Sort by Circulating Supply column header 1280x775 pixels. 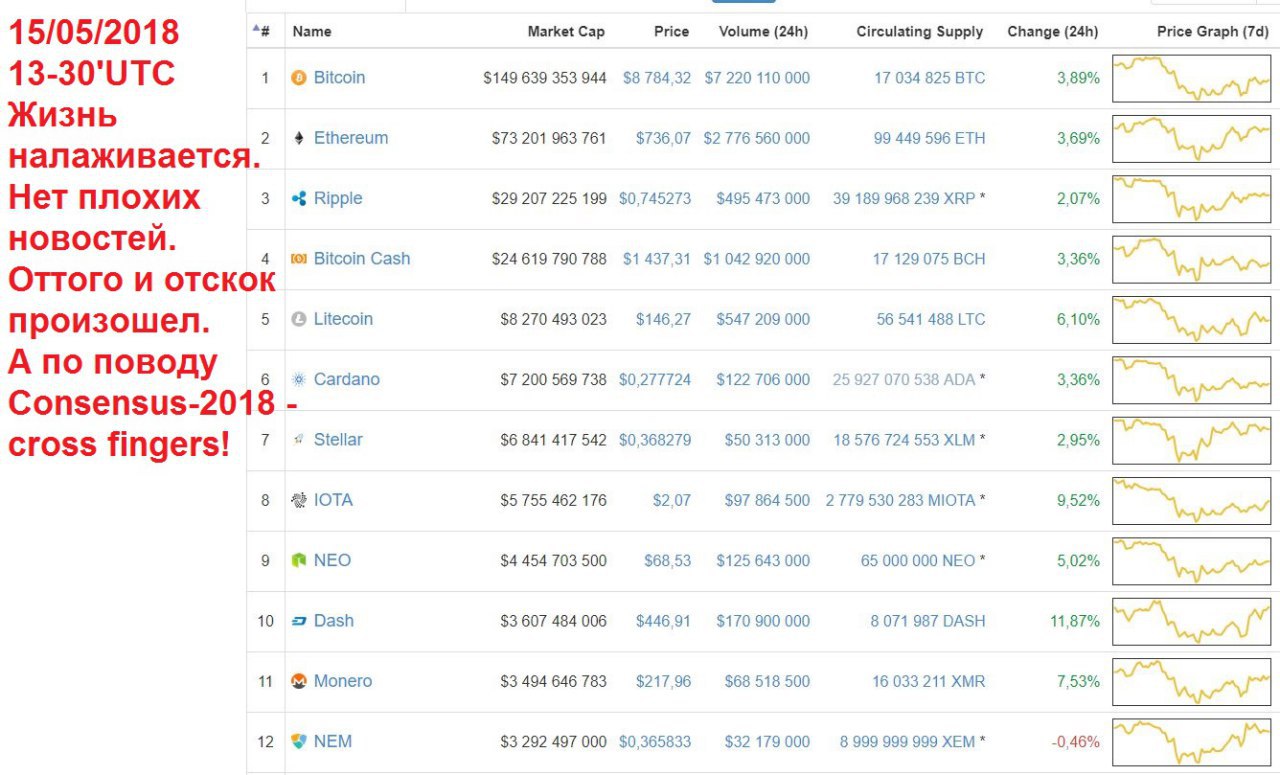tap(920, 31)
